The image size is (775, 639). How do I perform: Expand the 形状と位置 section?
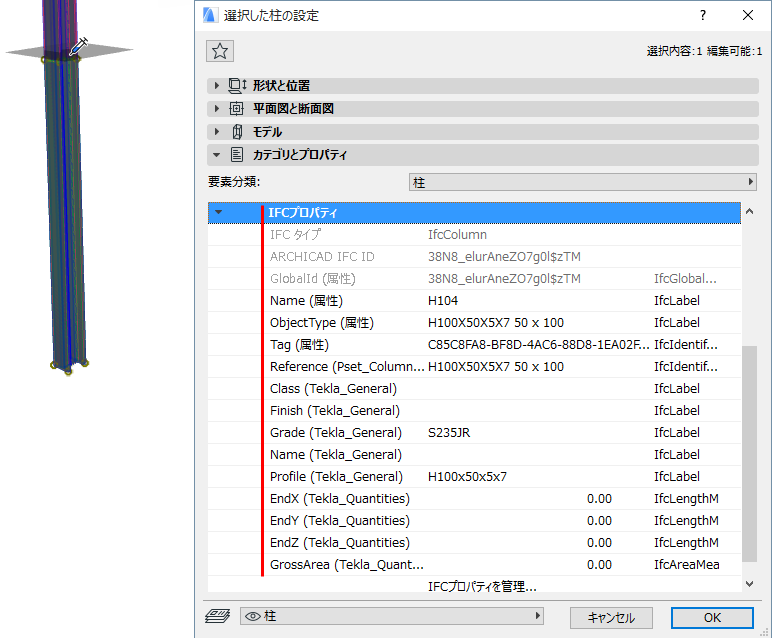[216, 85]
